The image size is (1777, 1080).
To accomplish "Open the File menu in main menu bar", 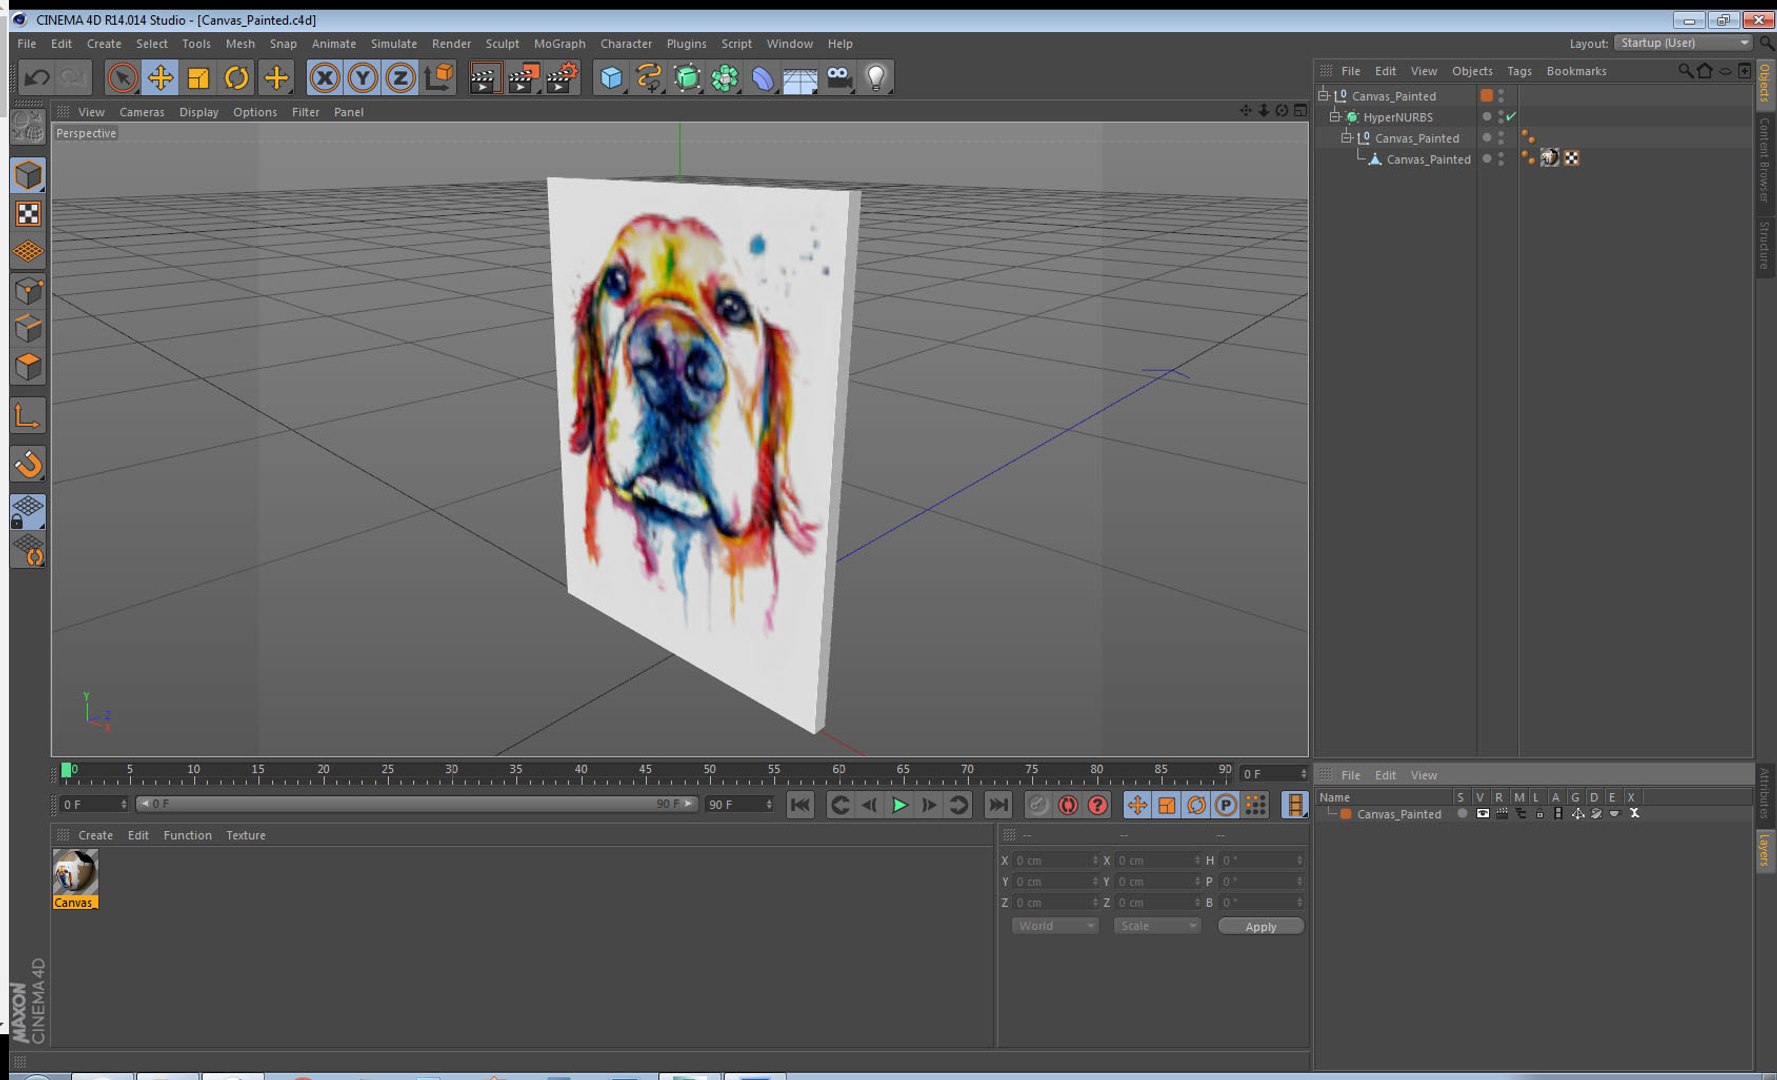I will 27,44.
